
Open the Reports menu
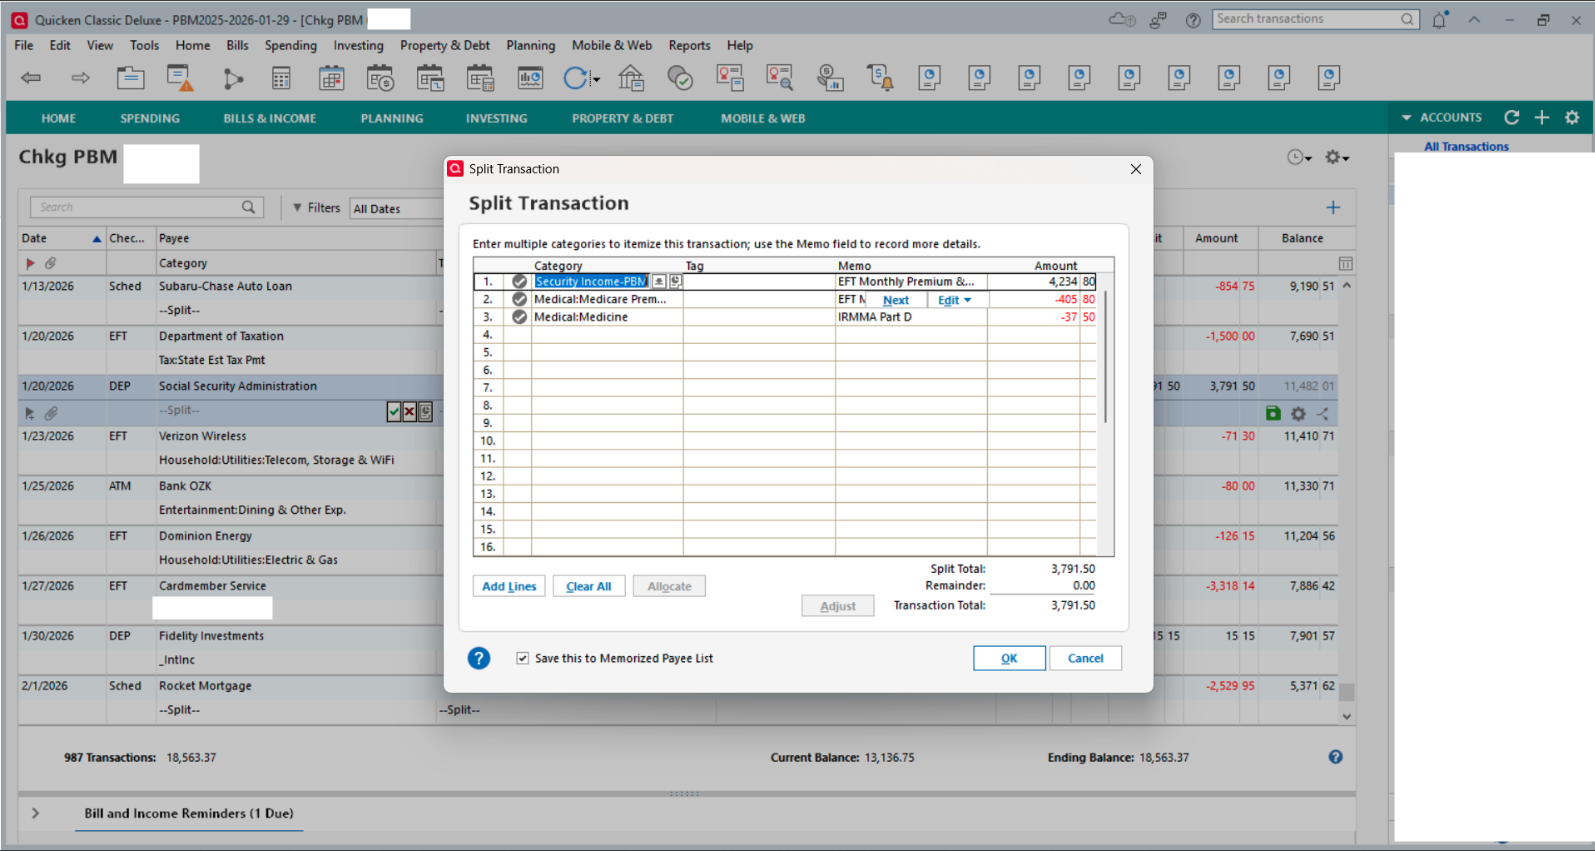(x=689, y=45)
